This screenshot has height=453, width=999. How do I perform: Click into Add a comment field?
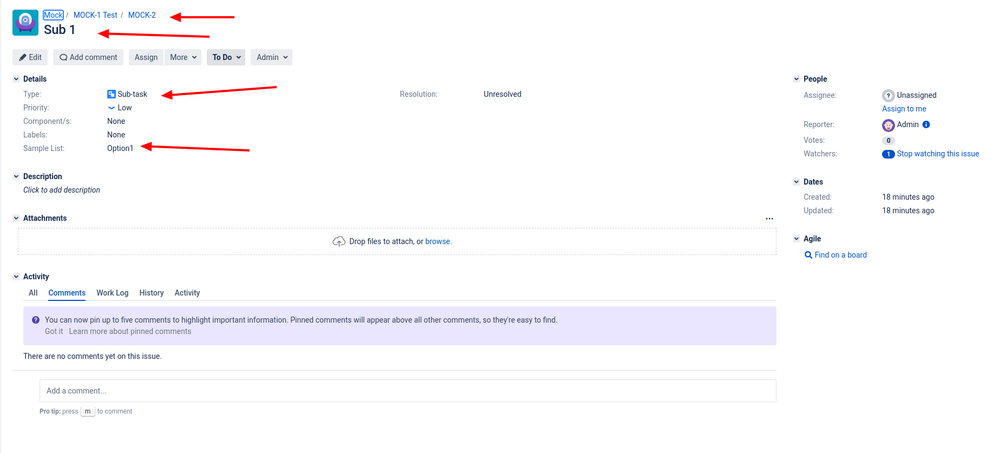click(408, 391)
